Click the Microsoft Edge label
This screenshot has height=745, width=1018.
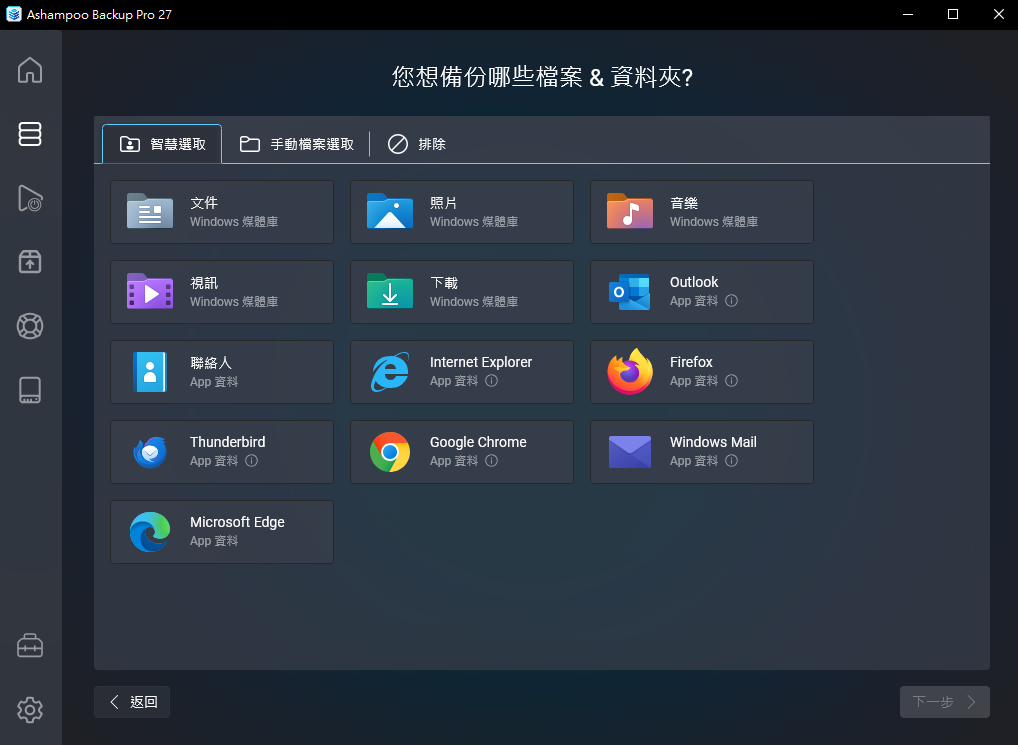237,522
